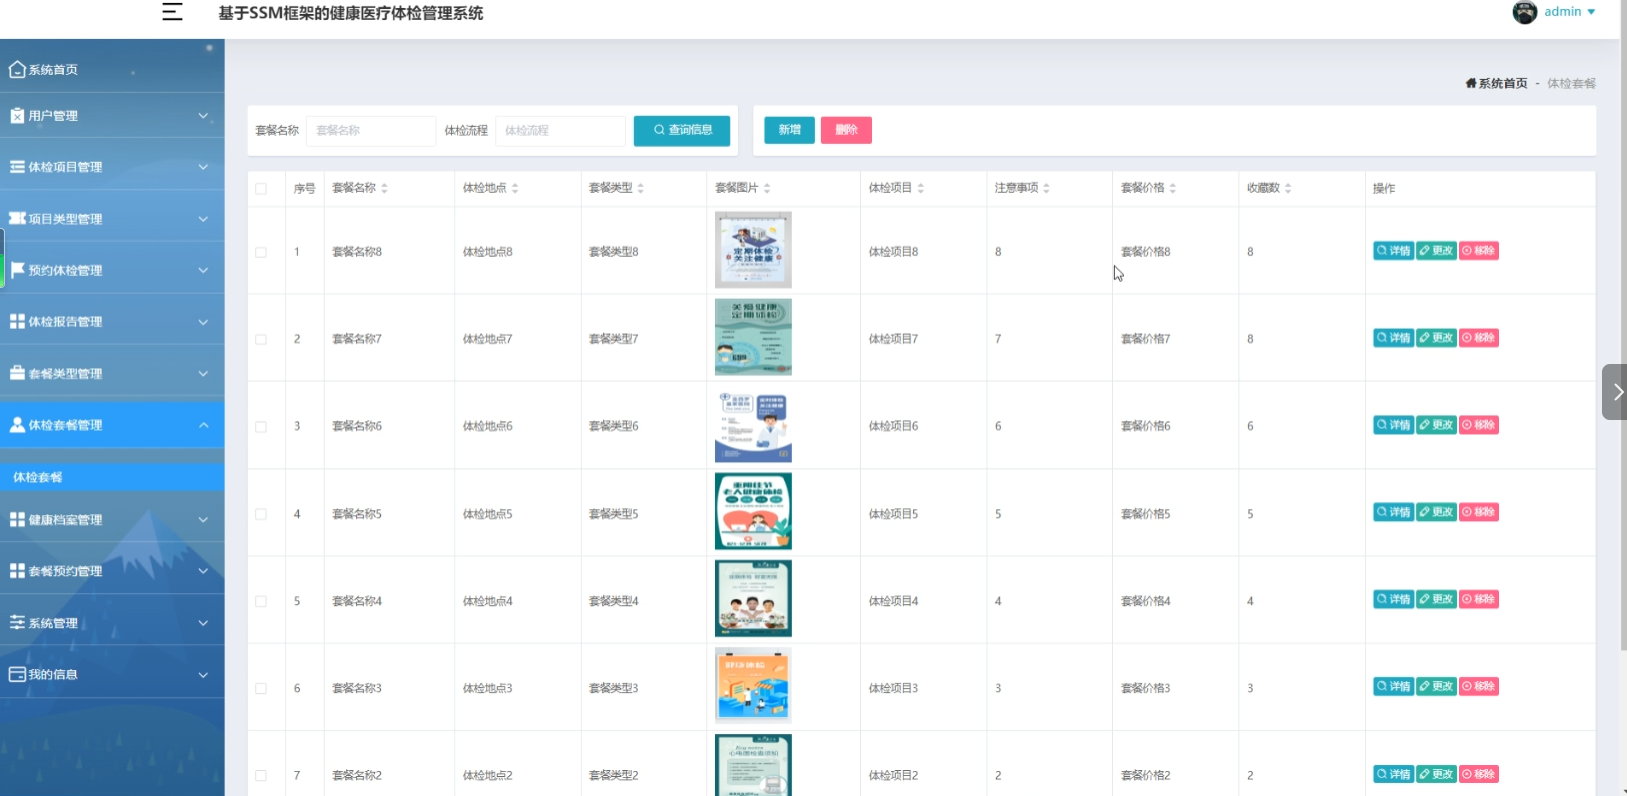Toggle the hamburger sidebar menu icon

[x=172, y=12]
